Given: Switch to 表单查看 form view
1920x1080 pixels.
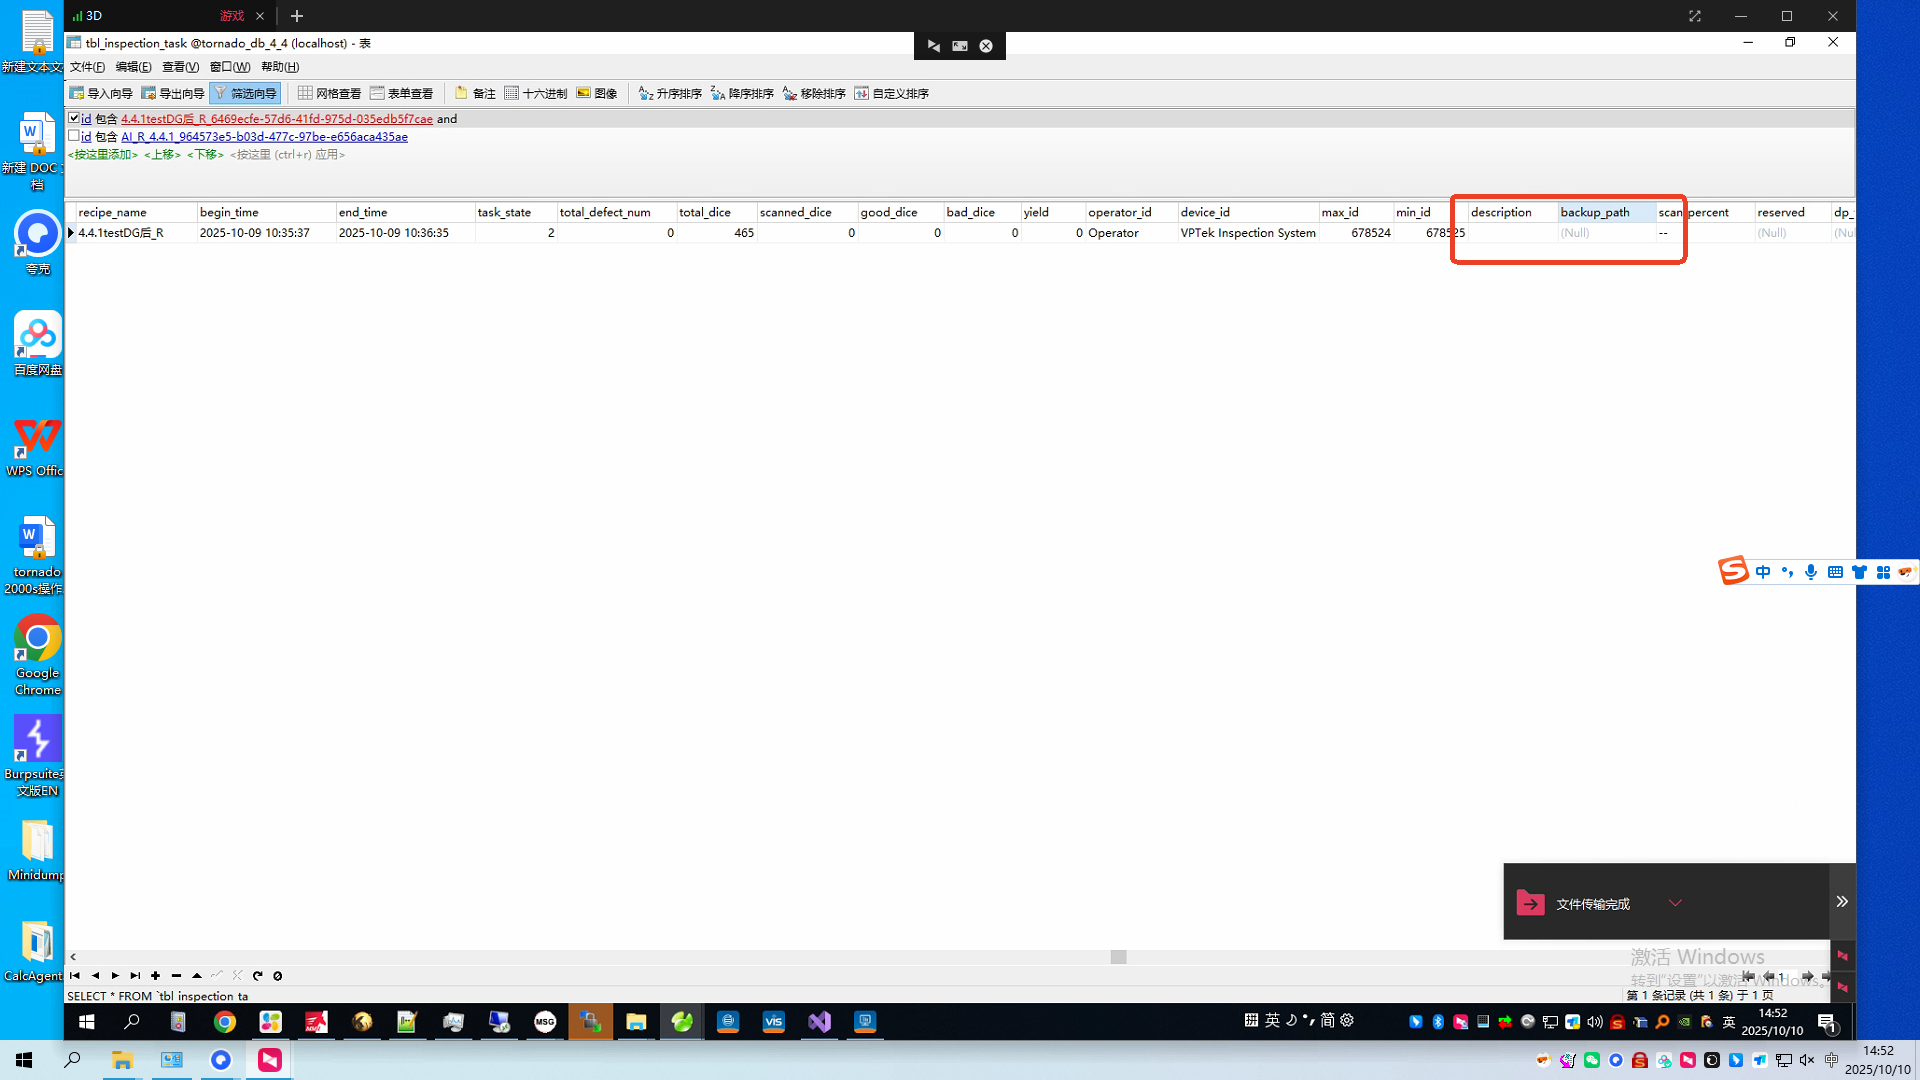Looking at the screenshot, I should click(401, 93).
